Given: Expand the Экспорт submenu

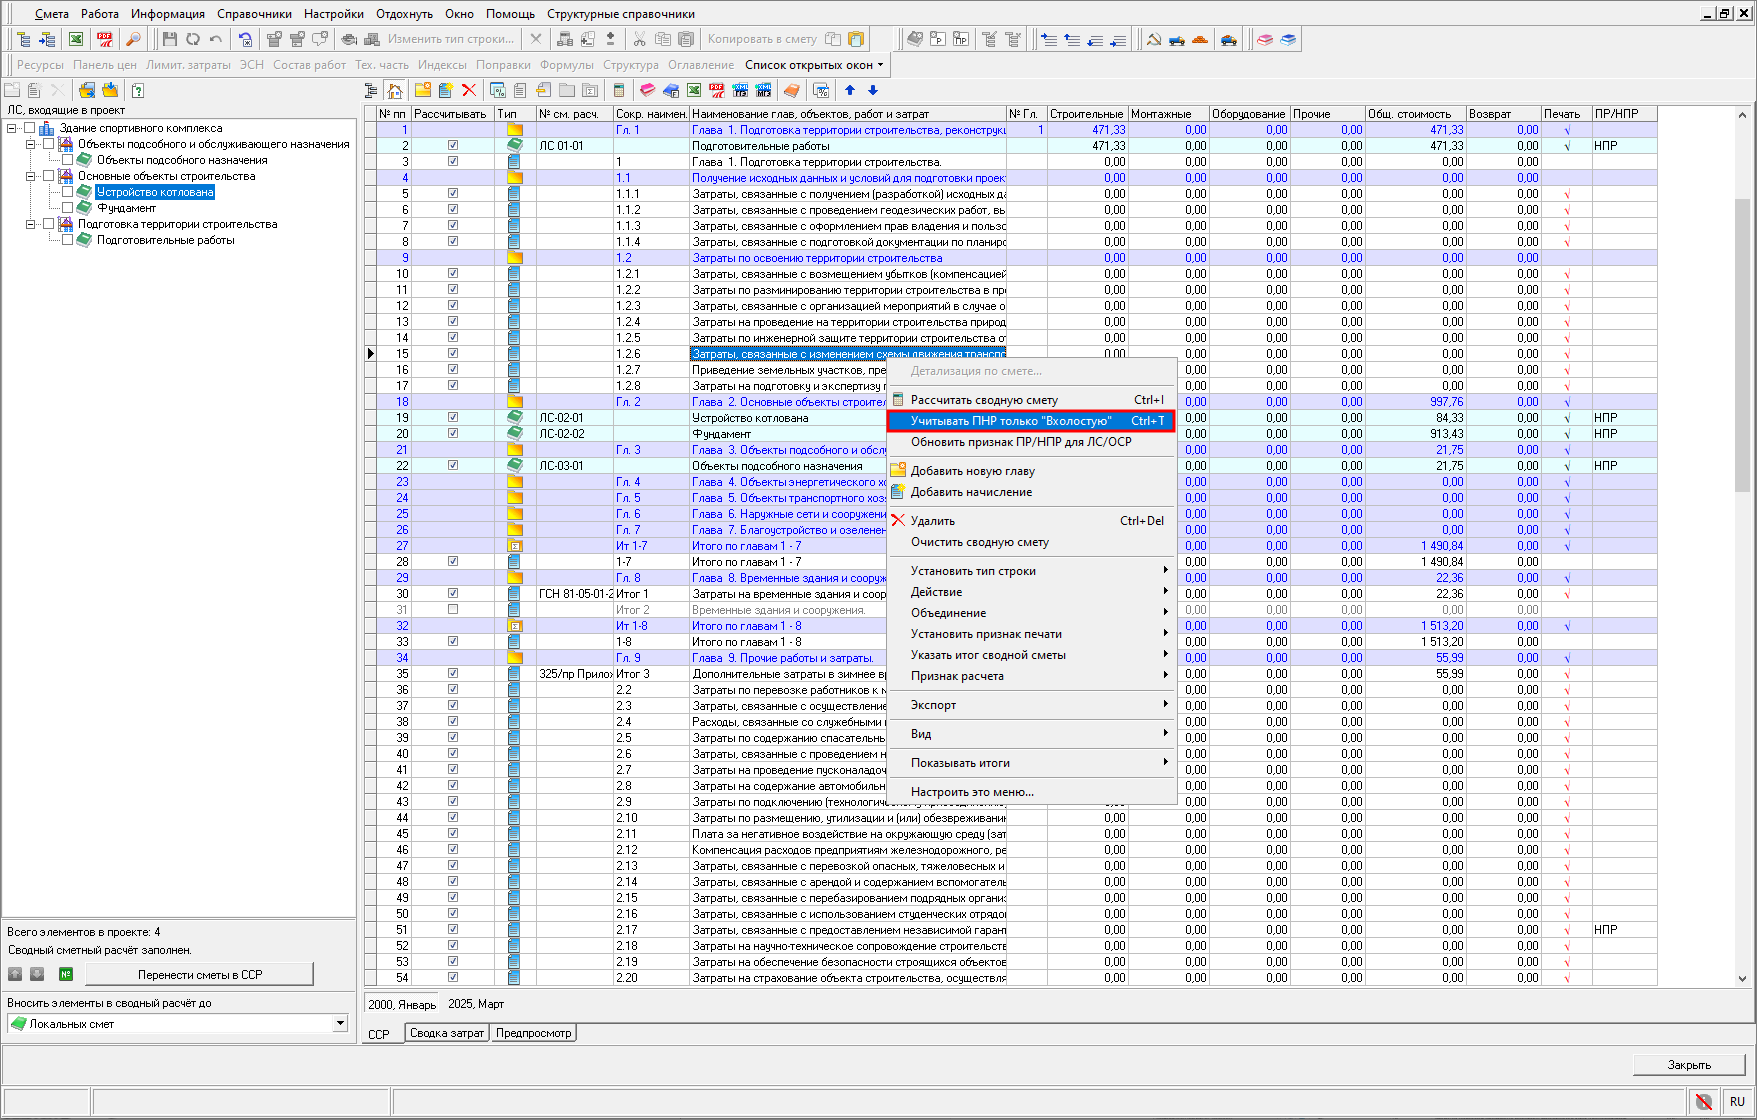Looking at the screenshot, I should coord(1031,705).
